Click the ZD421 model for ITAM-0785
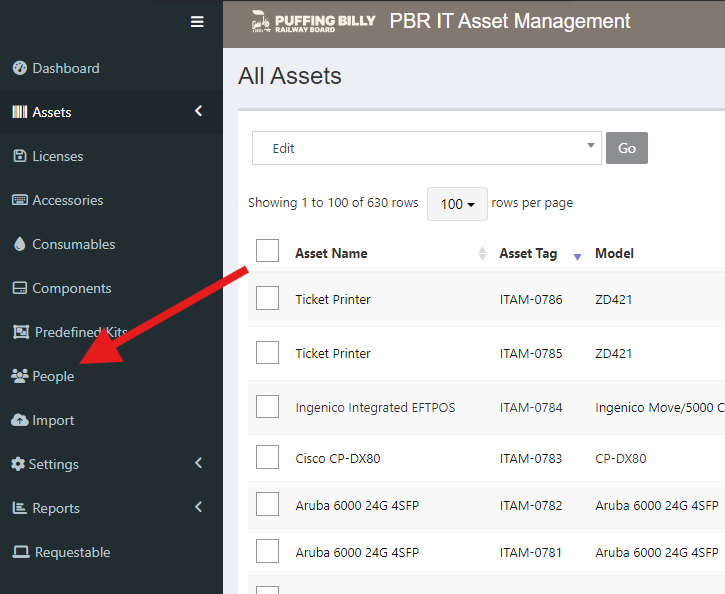The image size is (725, 594). [613, 354]
